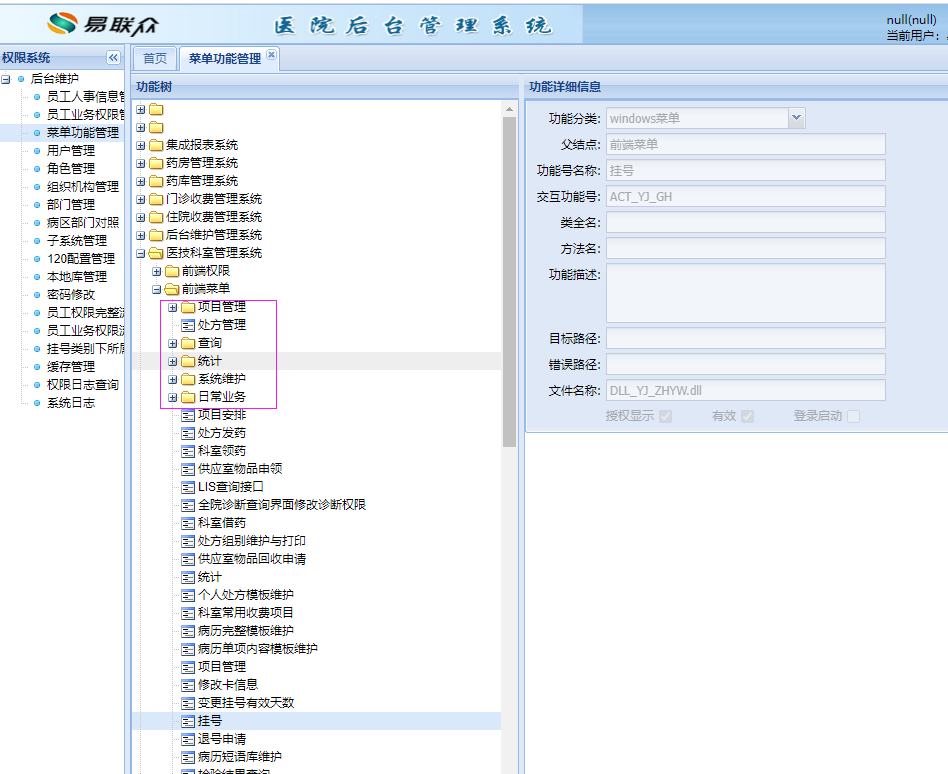Expand the 住院收费管理系统 folder
The image size is (948, 774).
pos(140,217)
